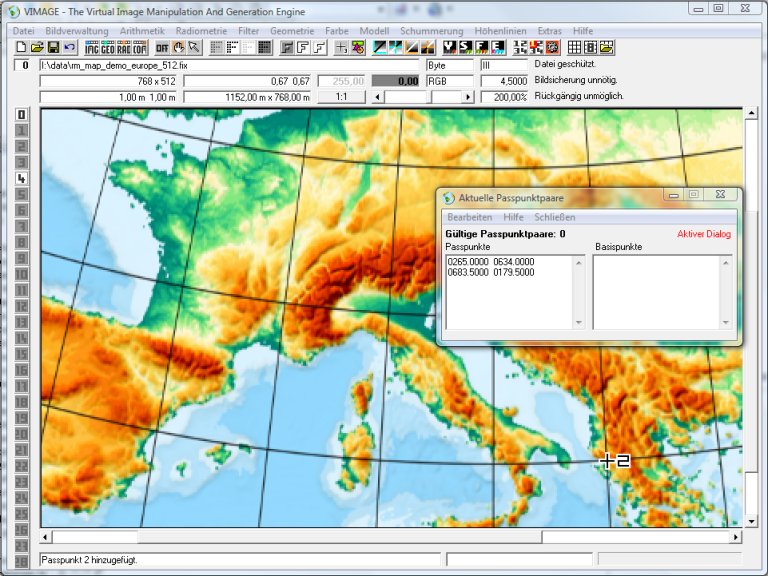The height and width of the screenshot is (576, 768).
Task: Toggle image channel button 1
Action: pos(21,130)
